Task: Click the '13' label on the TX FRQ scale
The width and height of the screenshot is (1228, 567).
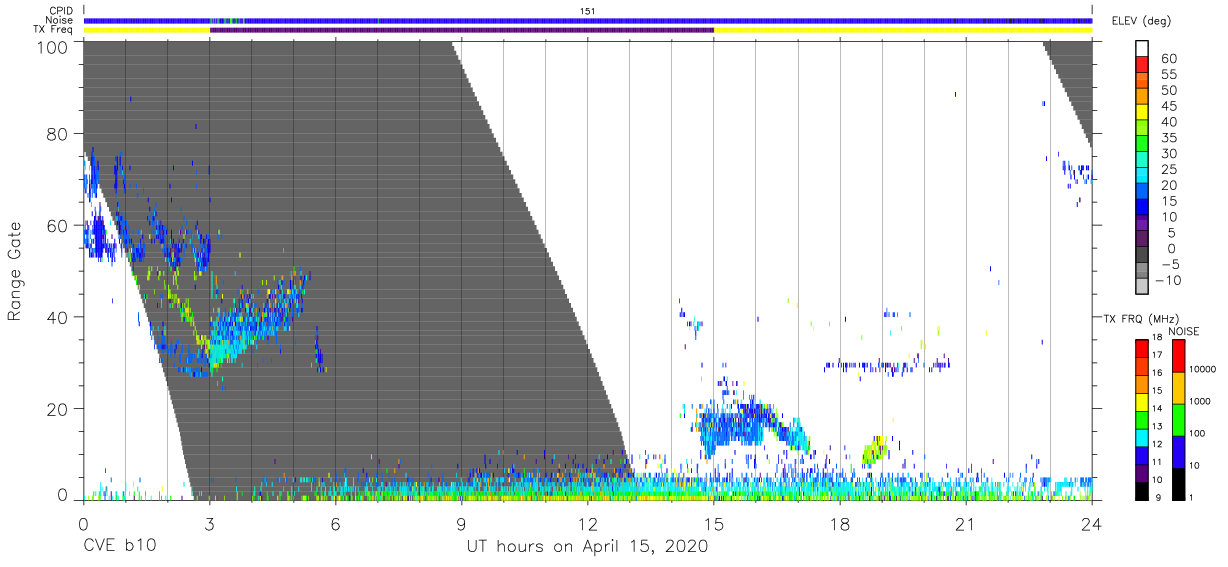Action: pos(1157,426)
